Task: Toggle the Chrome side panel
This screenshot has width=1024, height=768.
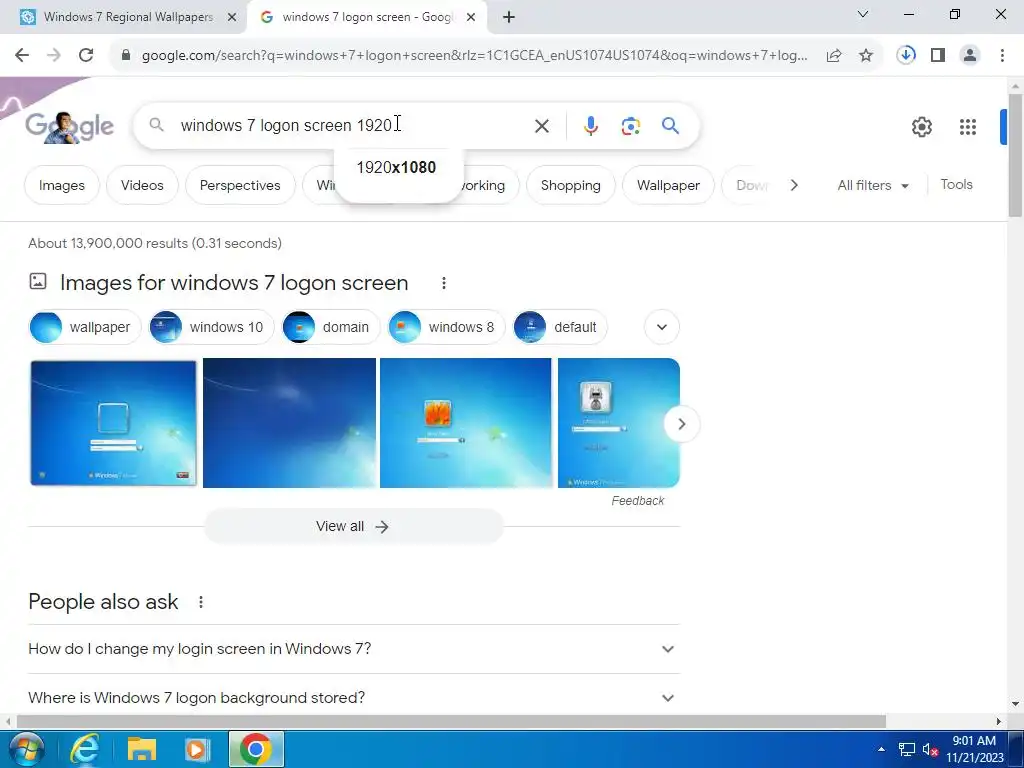Action: tap(938, 56)
